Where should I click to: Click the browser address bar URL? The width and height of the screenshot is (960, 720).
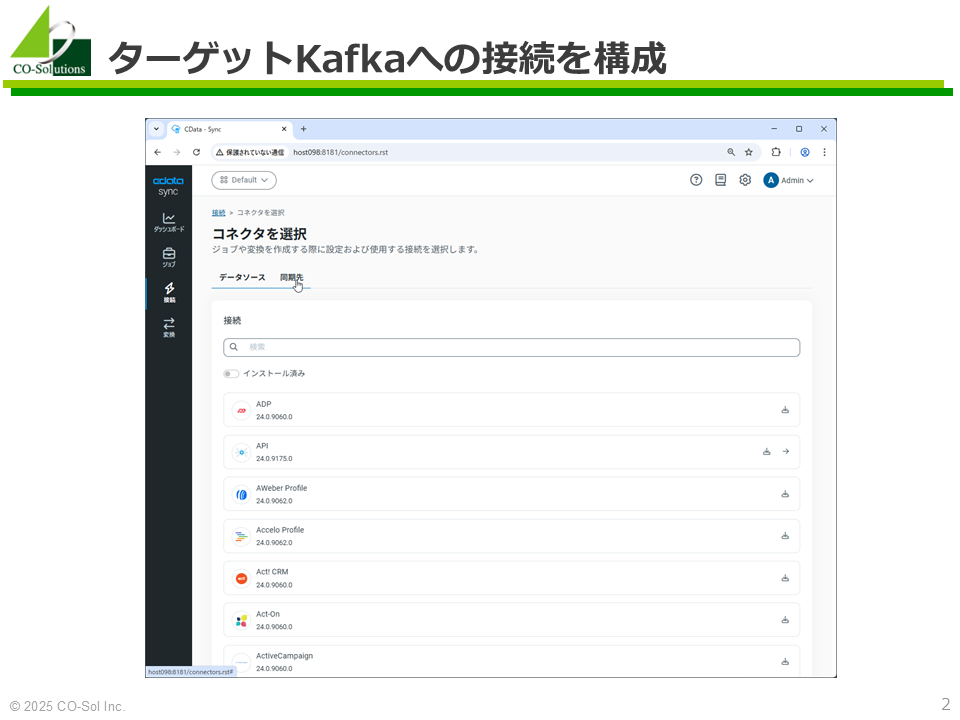340,152
